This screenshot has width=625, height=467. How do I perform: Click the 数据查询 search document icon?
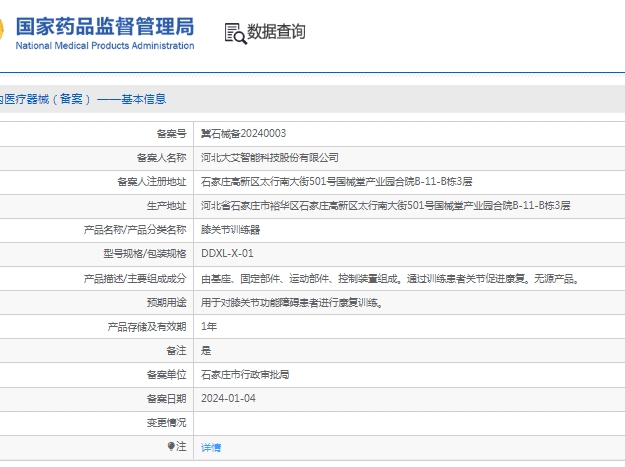(236, 33)
